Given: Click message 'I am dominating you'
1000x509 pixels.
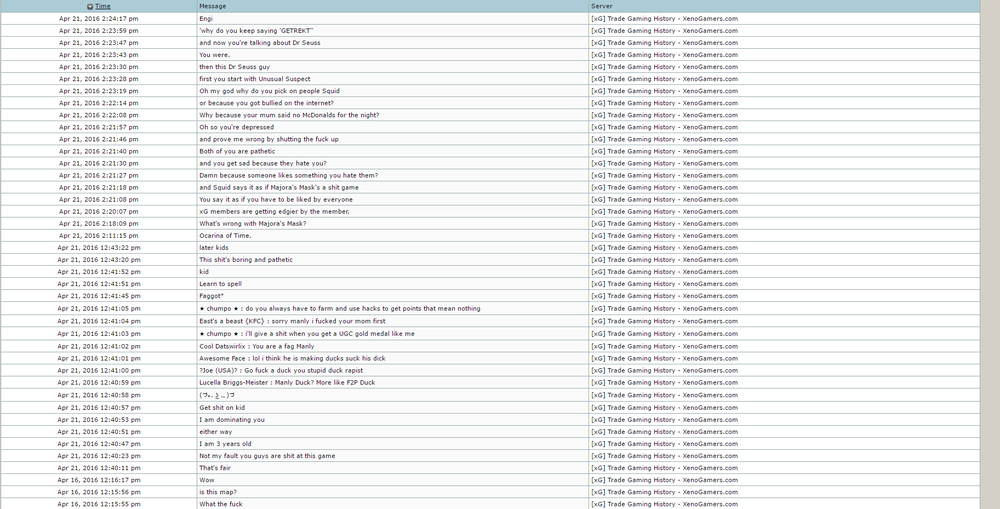Looking at the screenshot, I should pyautogui.click(x=232, y=420).
